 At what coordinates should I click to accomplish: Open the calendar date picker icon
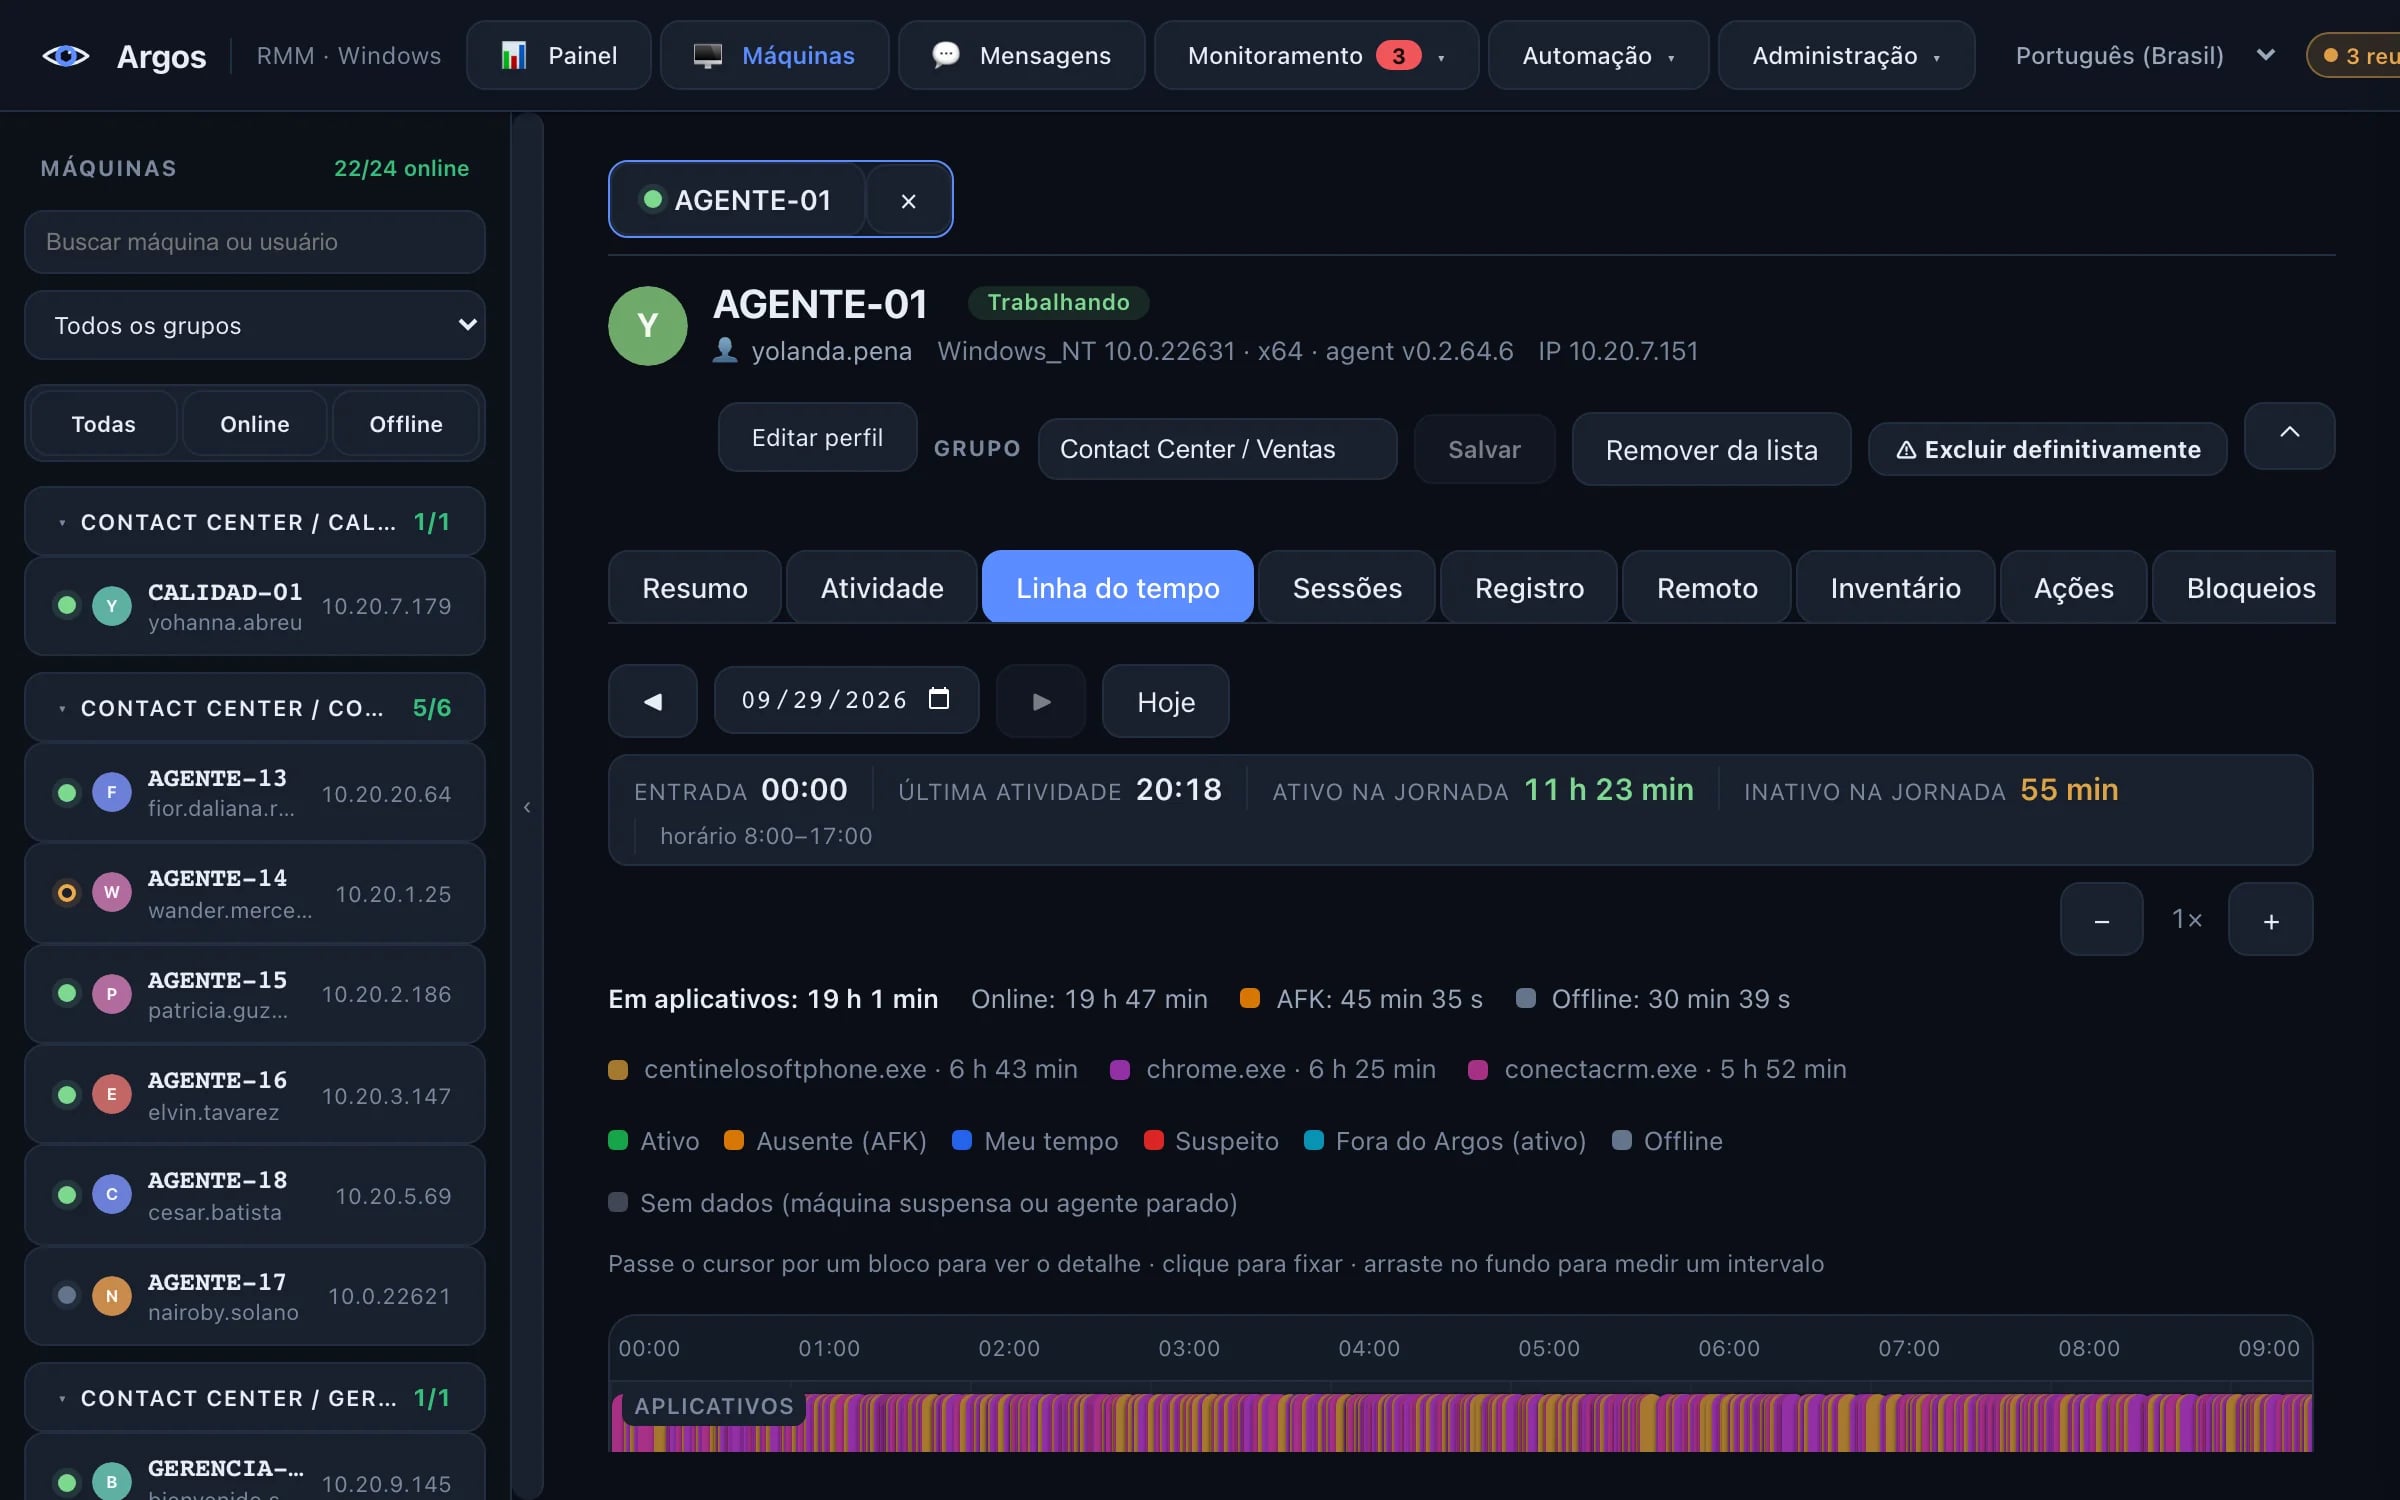click(x=938, y=699)
